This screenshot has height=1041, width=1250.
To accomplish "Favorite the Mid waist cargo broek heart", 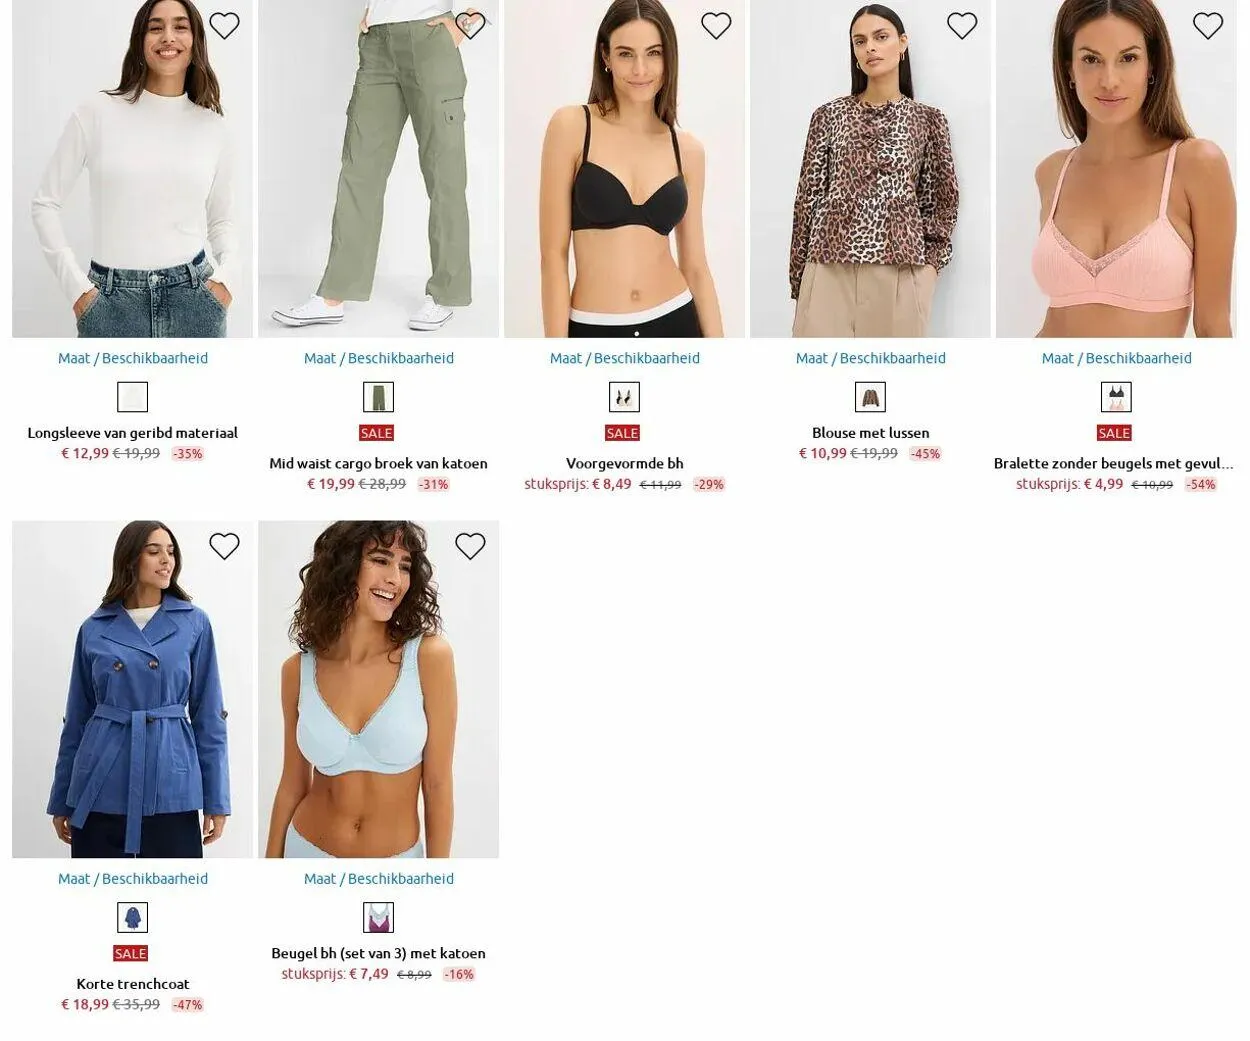I will click(x=470, y=26).
